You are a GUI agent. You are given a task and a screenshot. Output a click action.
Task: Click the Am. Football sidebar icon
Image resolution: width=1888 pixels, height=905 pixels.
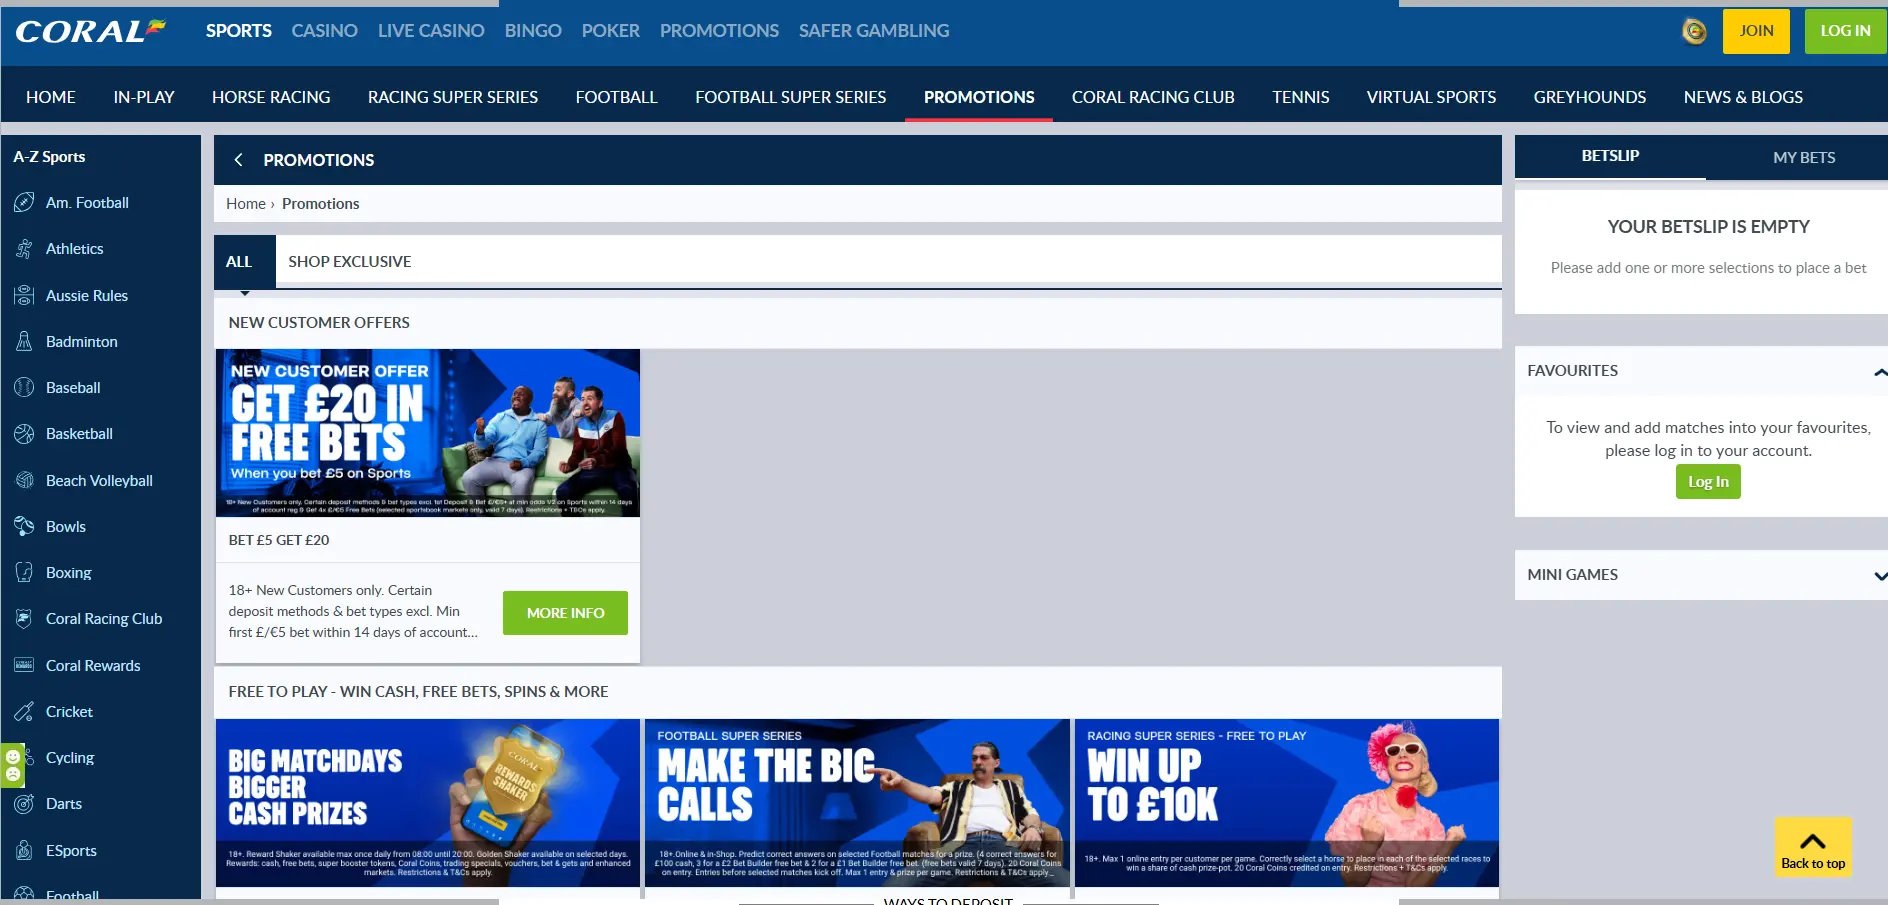24,203
